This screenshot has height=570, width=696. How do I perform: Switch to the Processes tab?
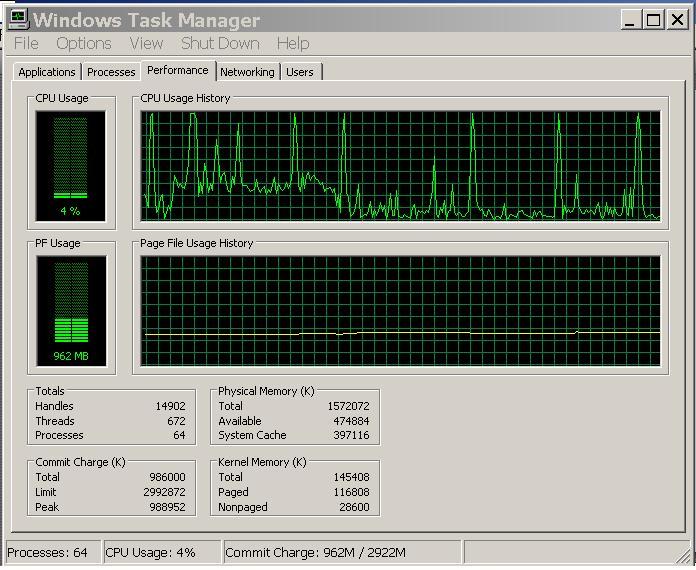(111, 72)
